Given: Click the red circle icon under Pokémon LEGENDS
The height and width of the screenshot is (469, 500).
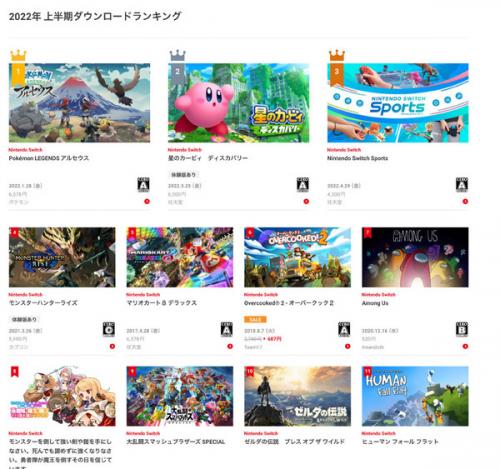Looking at the screenshot, I should 147,201.
